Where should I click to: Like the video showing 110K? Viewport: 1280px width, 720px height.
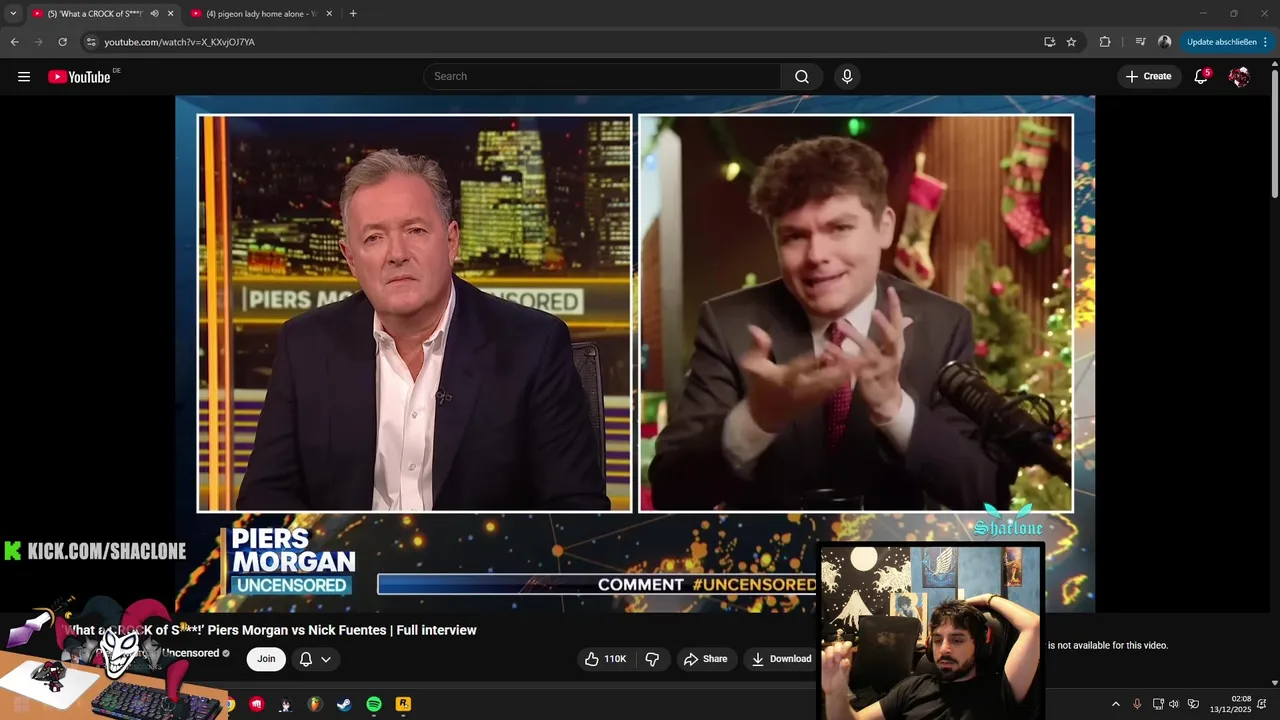coord(605,659)
